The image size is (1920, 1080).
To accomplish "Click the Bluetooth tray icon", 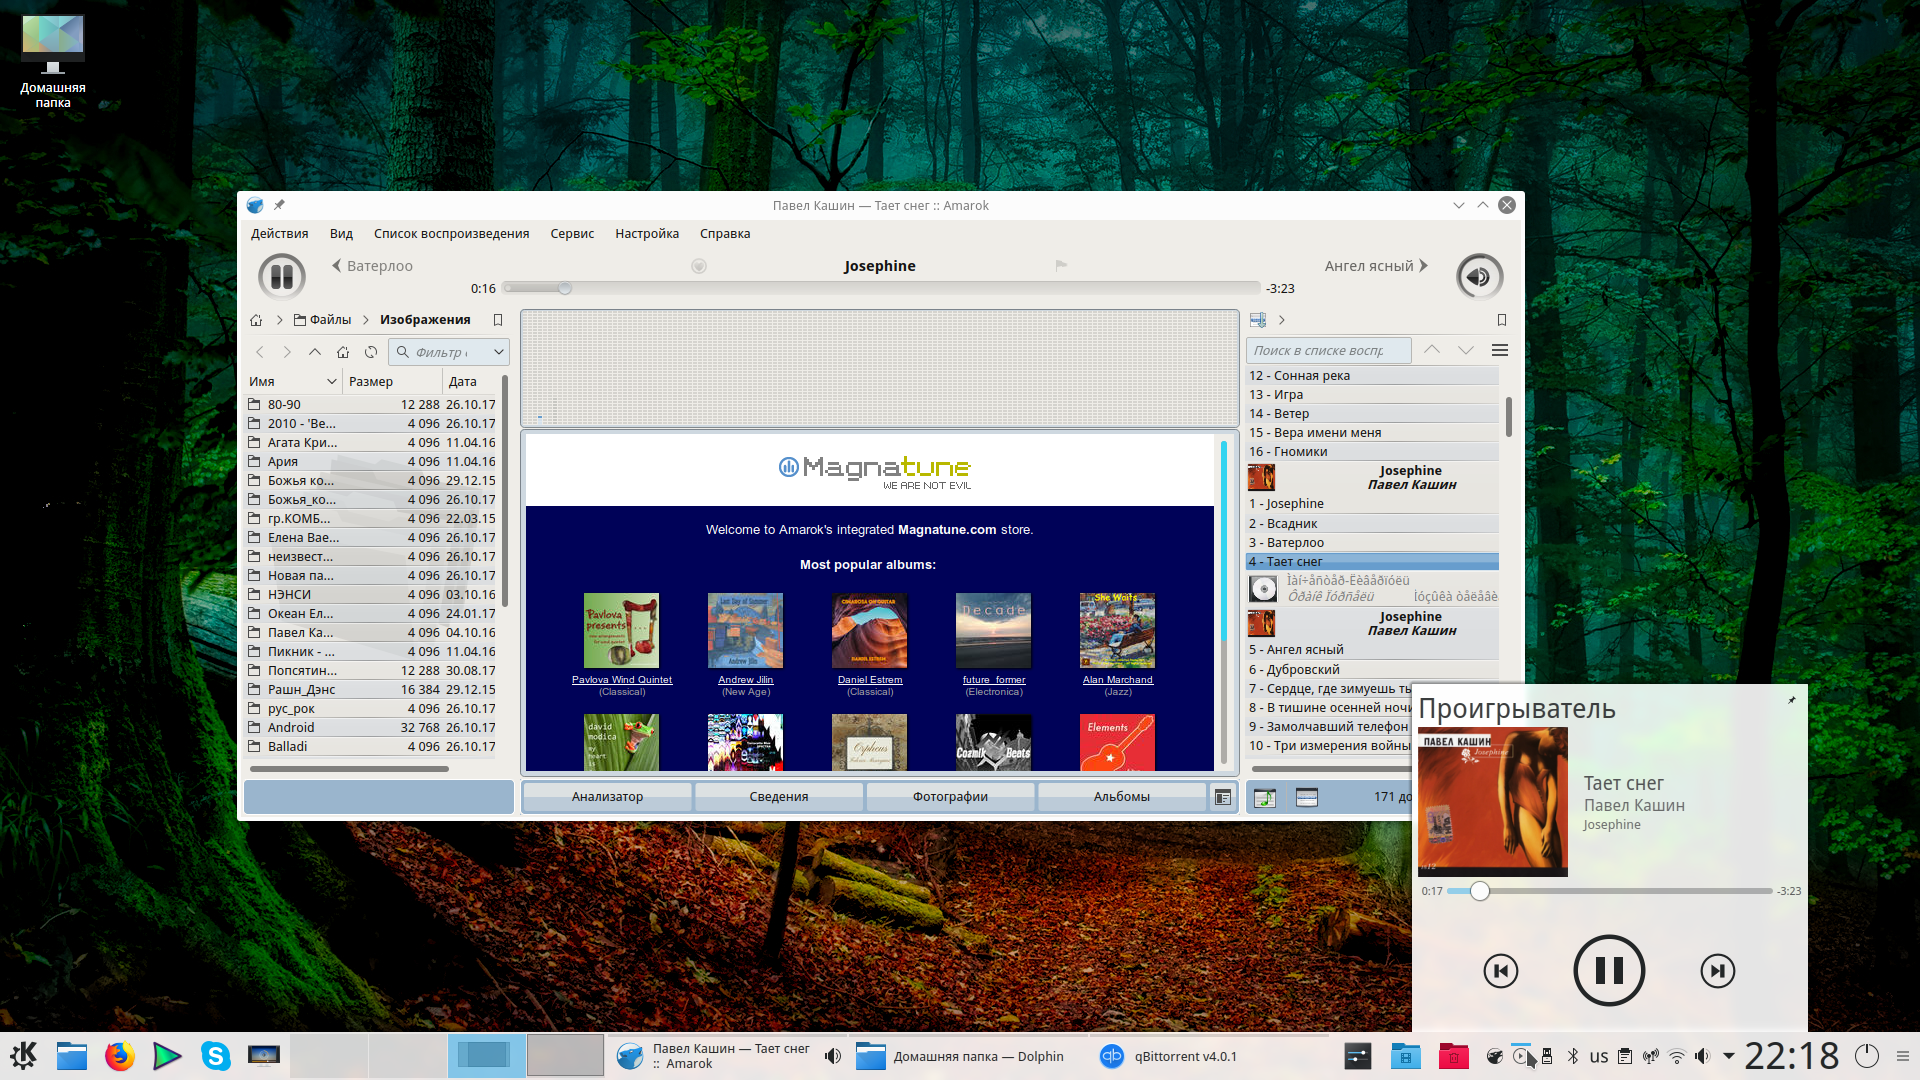I will coord(1572,1056).
